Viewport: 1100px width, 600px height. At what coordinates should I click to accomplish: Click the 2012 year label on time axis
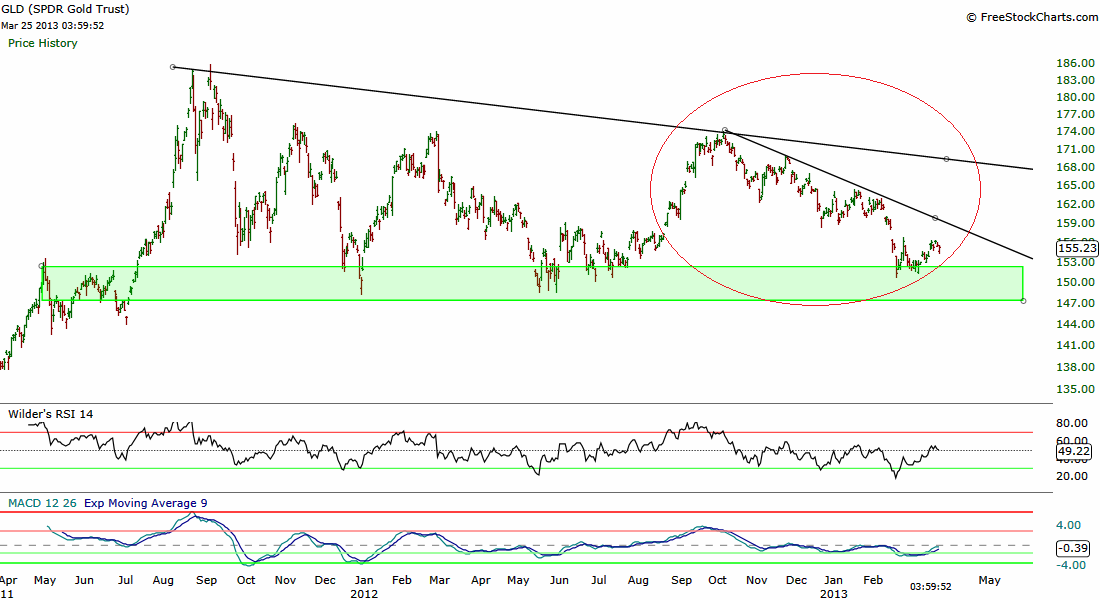tap(364, 594)
